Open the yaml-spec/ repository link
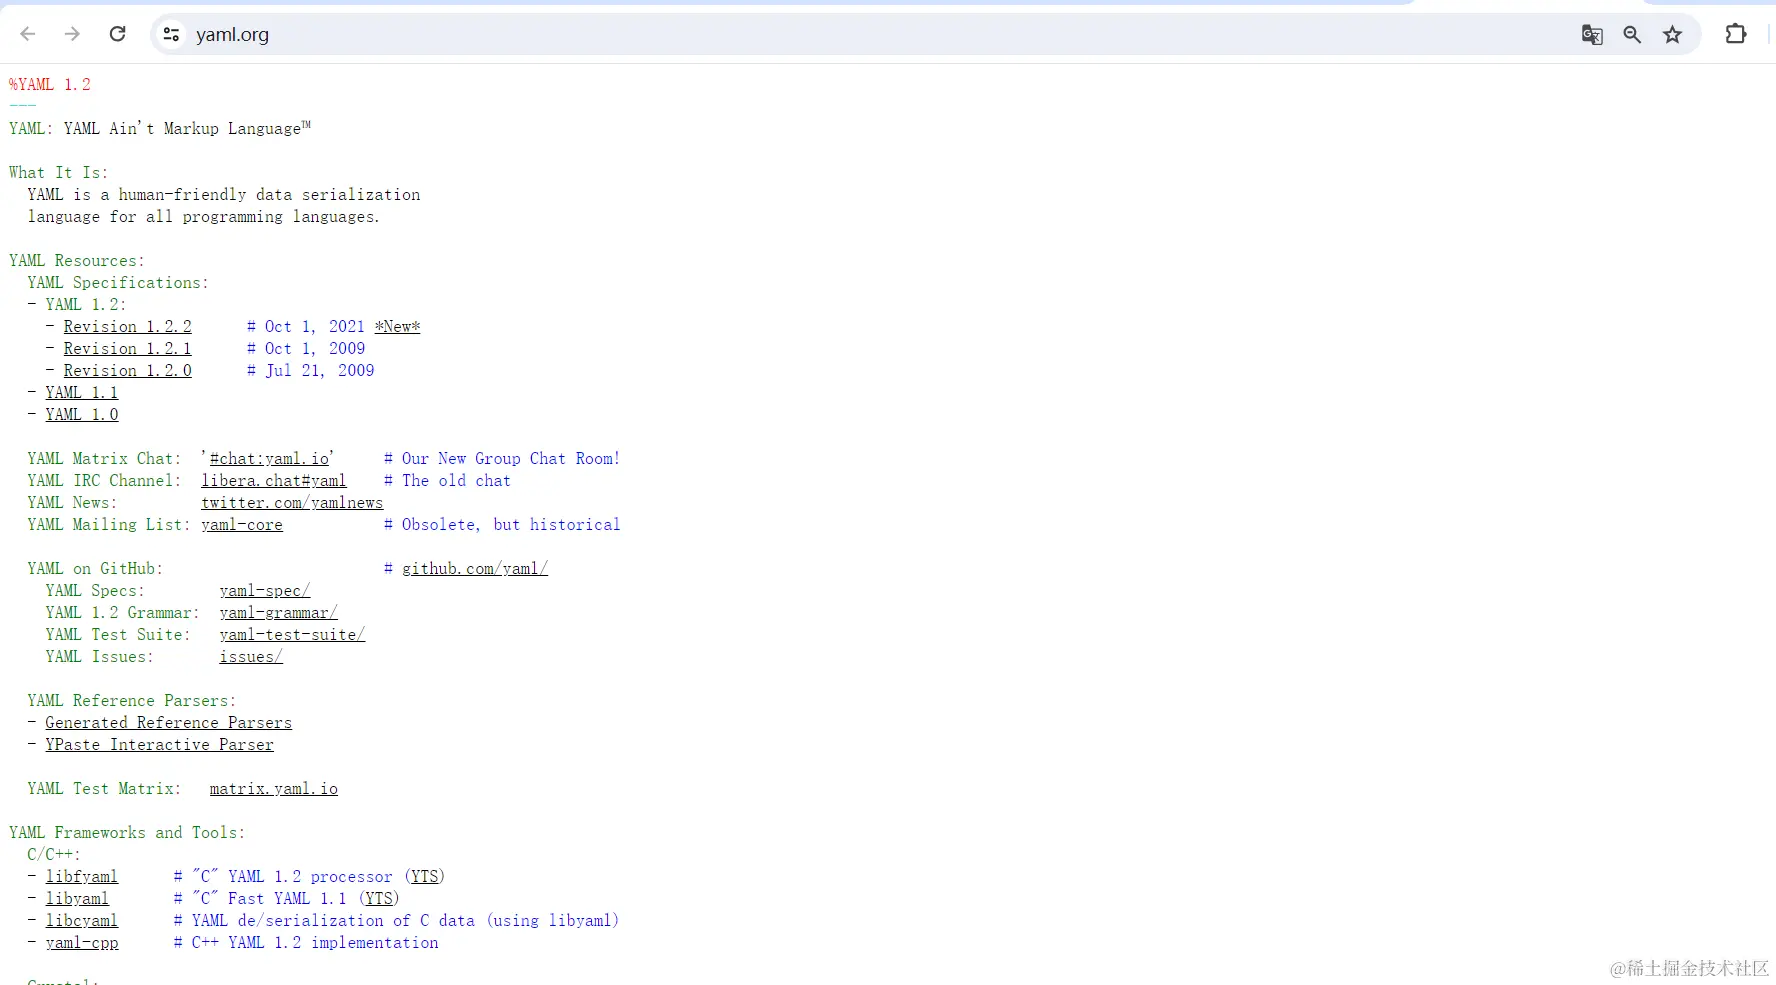This screenshot has height=985, width=1776. pyautogui.click(x=264, y=591)
